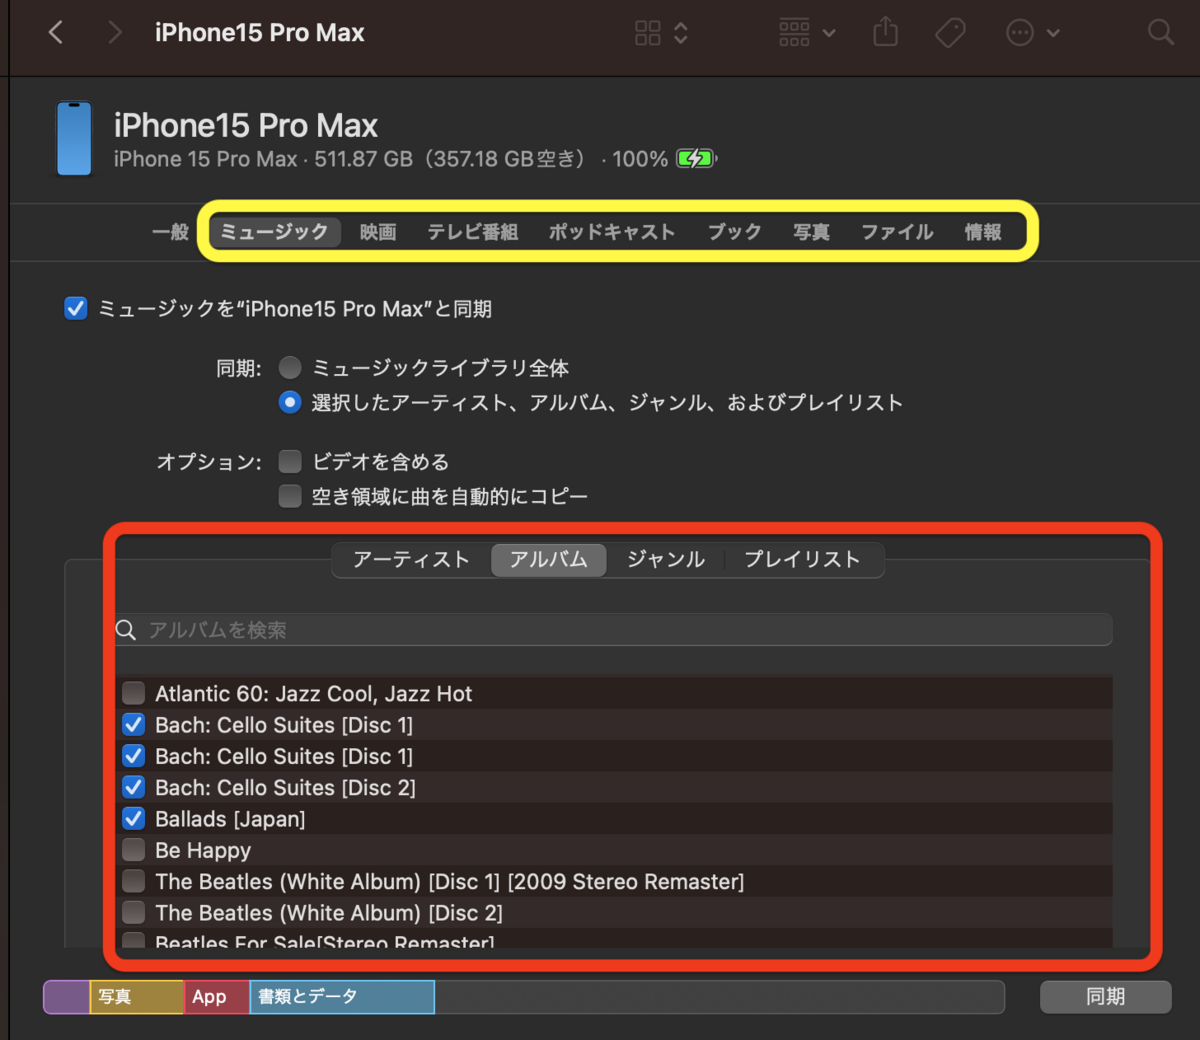The height and width of the screenshot is (1040, 1200).
Task: Check the Be Happy album
Action: coord(133,850)
